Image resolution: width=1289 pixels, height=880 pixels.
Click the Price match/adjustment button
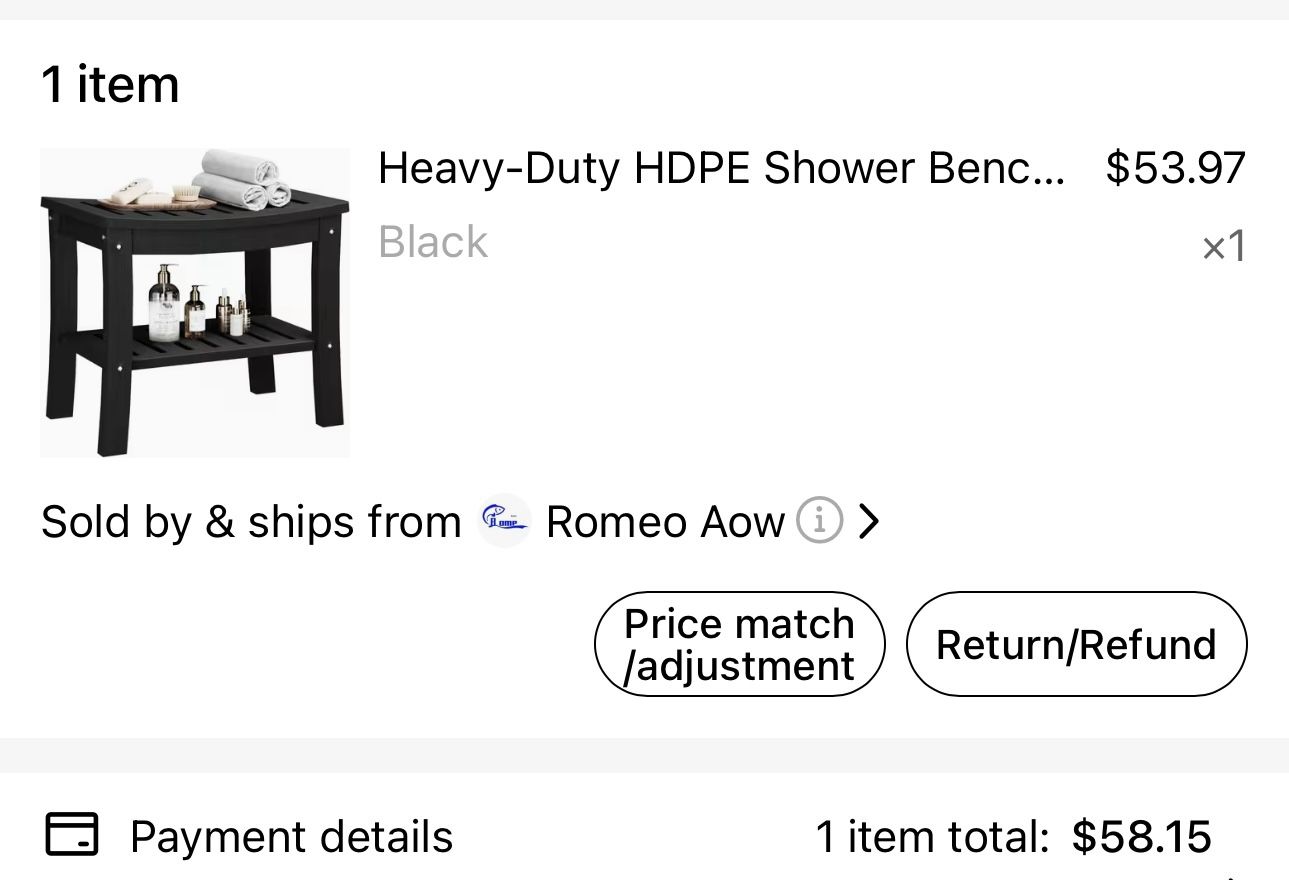click(739, 643)
